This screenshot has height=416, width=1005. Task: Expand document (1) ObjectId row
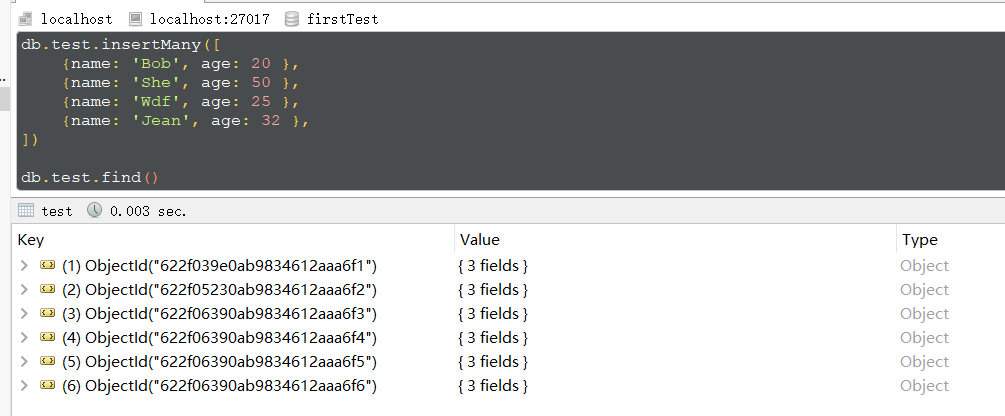coord(24,266)
